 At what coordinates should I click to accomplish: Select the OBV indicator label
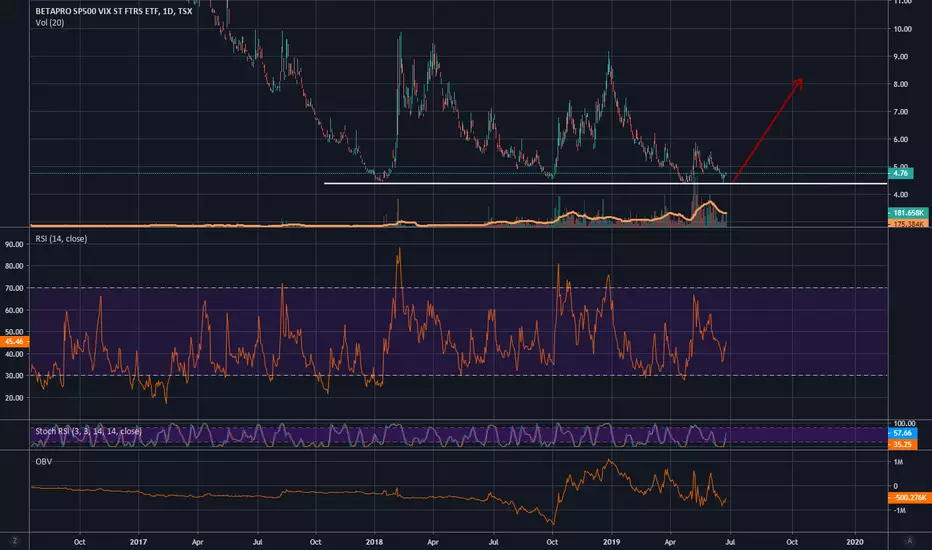coord(43,461)
